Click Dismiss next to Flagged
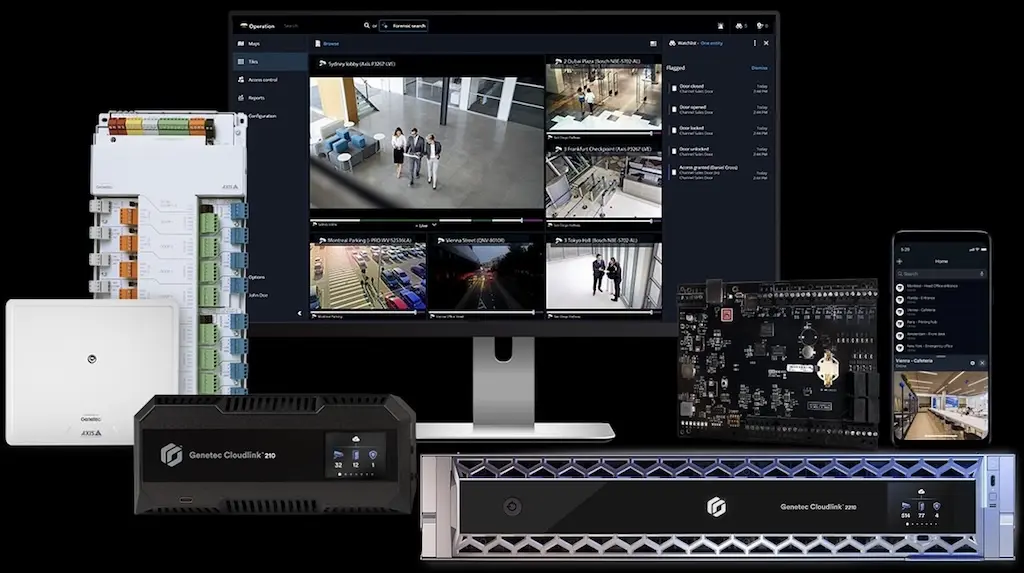 (x=760, y=68)
